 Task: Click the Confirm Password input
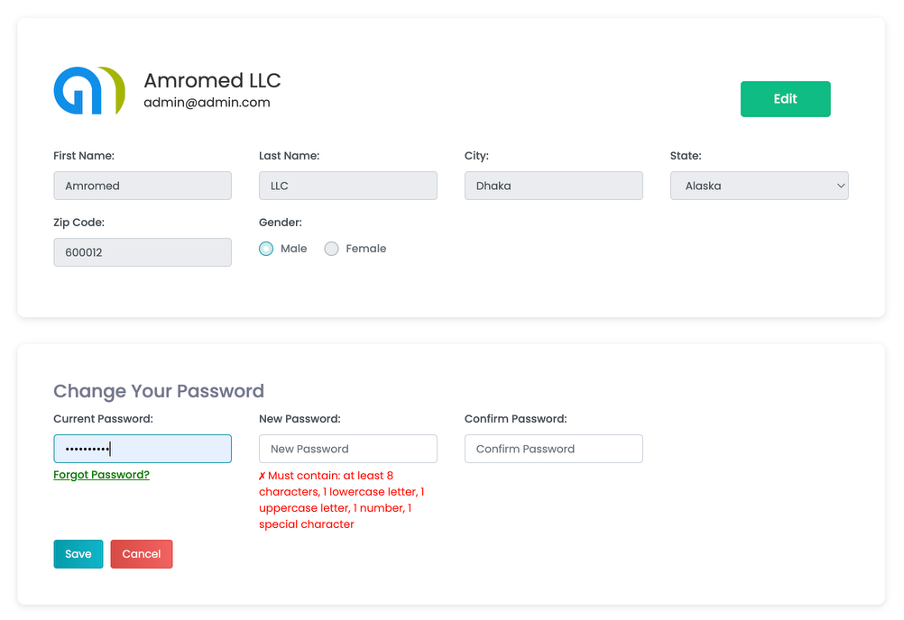pyautogui.click(x=553, y=449)
